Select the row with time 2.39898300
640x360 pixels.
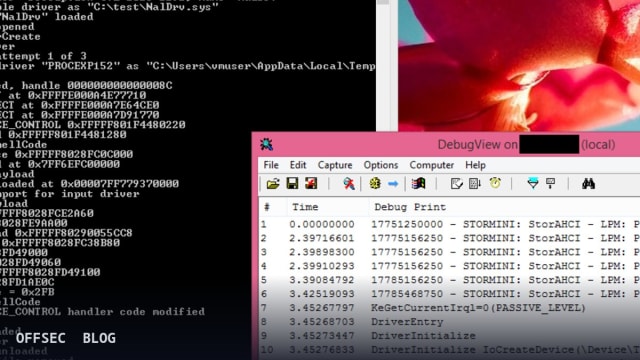449,252
